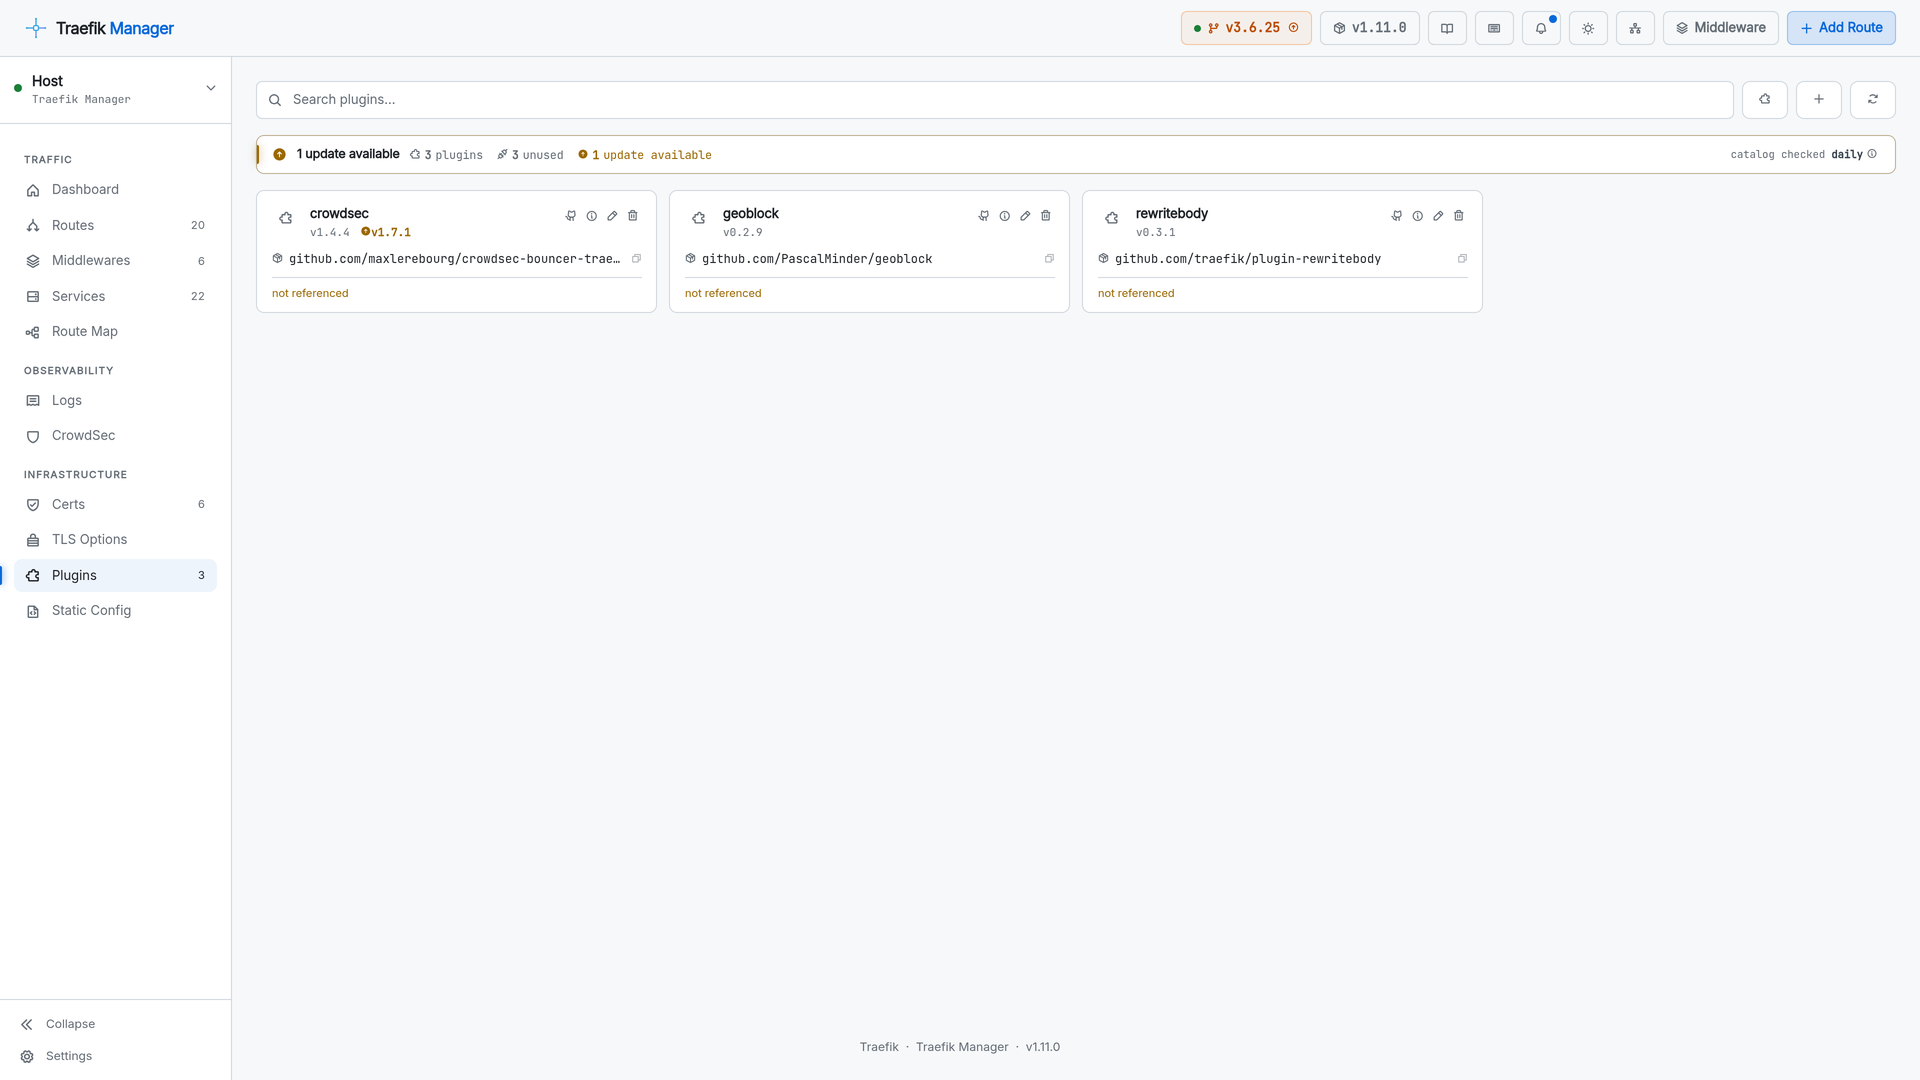Screen dimensions: 1920x1080
Task: Navigate to Services
Action: (x=115, y=297)
